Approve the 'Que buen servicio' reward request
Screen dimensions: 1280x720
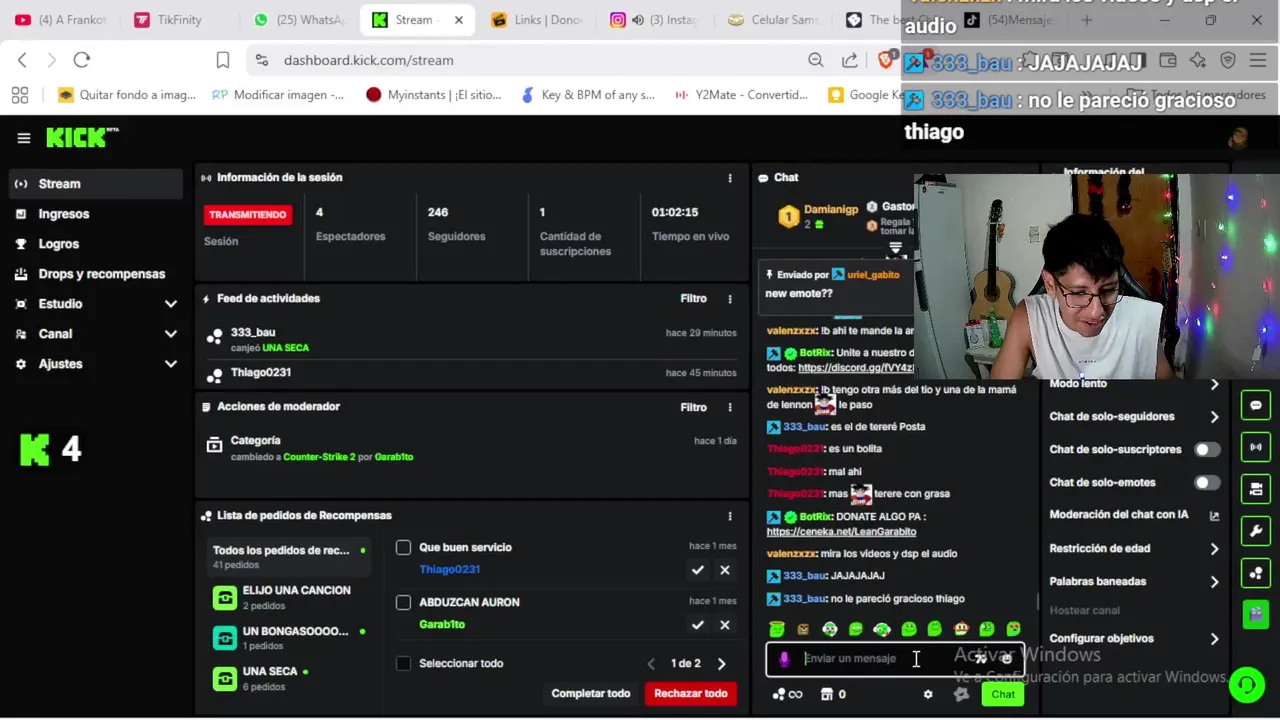[x=698, y=570]
